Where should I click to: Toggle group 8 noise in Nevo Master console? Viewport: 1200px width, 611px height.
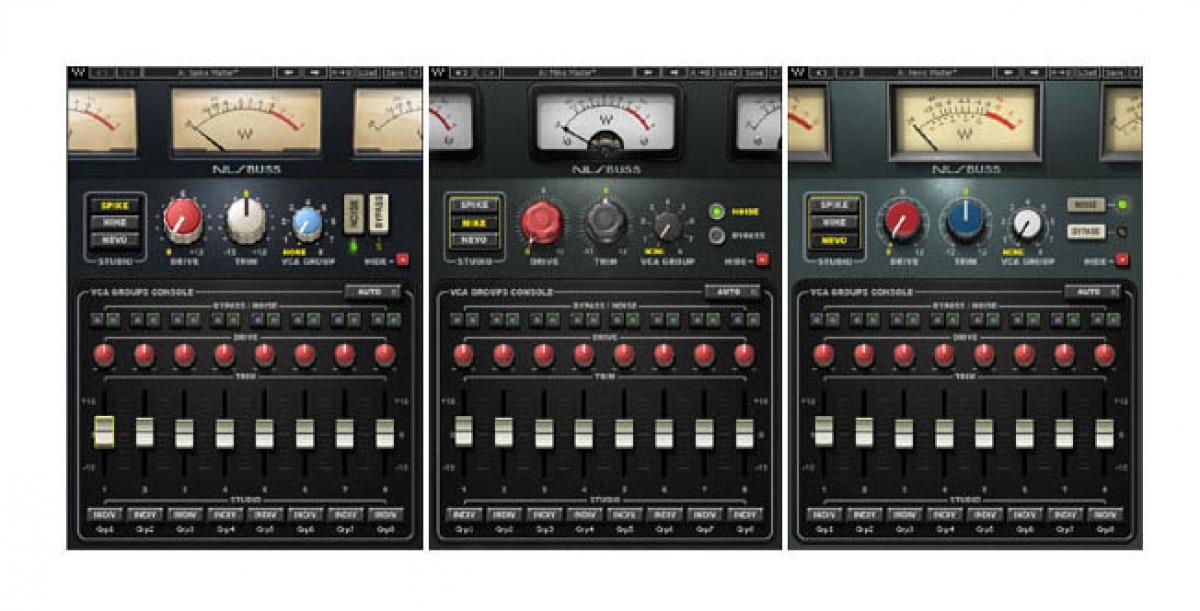[1112, 320]
